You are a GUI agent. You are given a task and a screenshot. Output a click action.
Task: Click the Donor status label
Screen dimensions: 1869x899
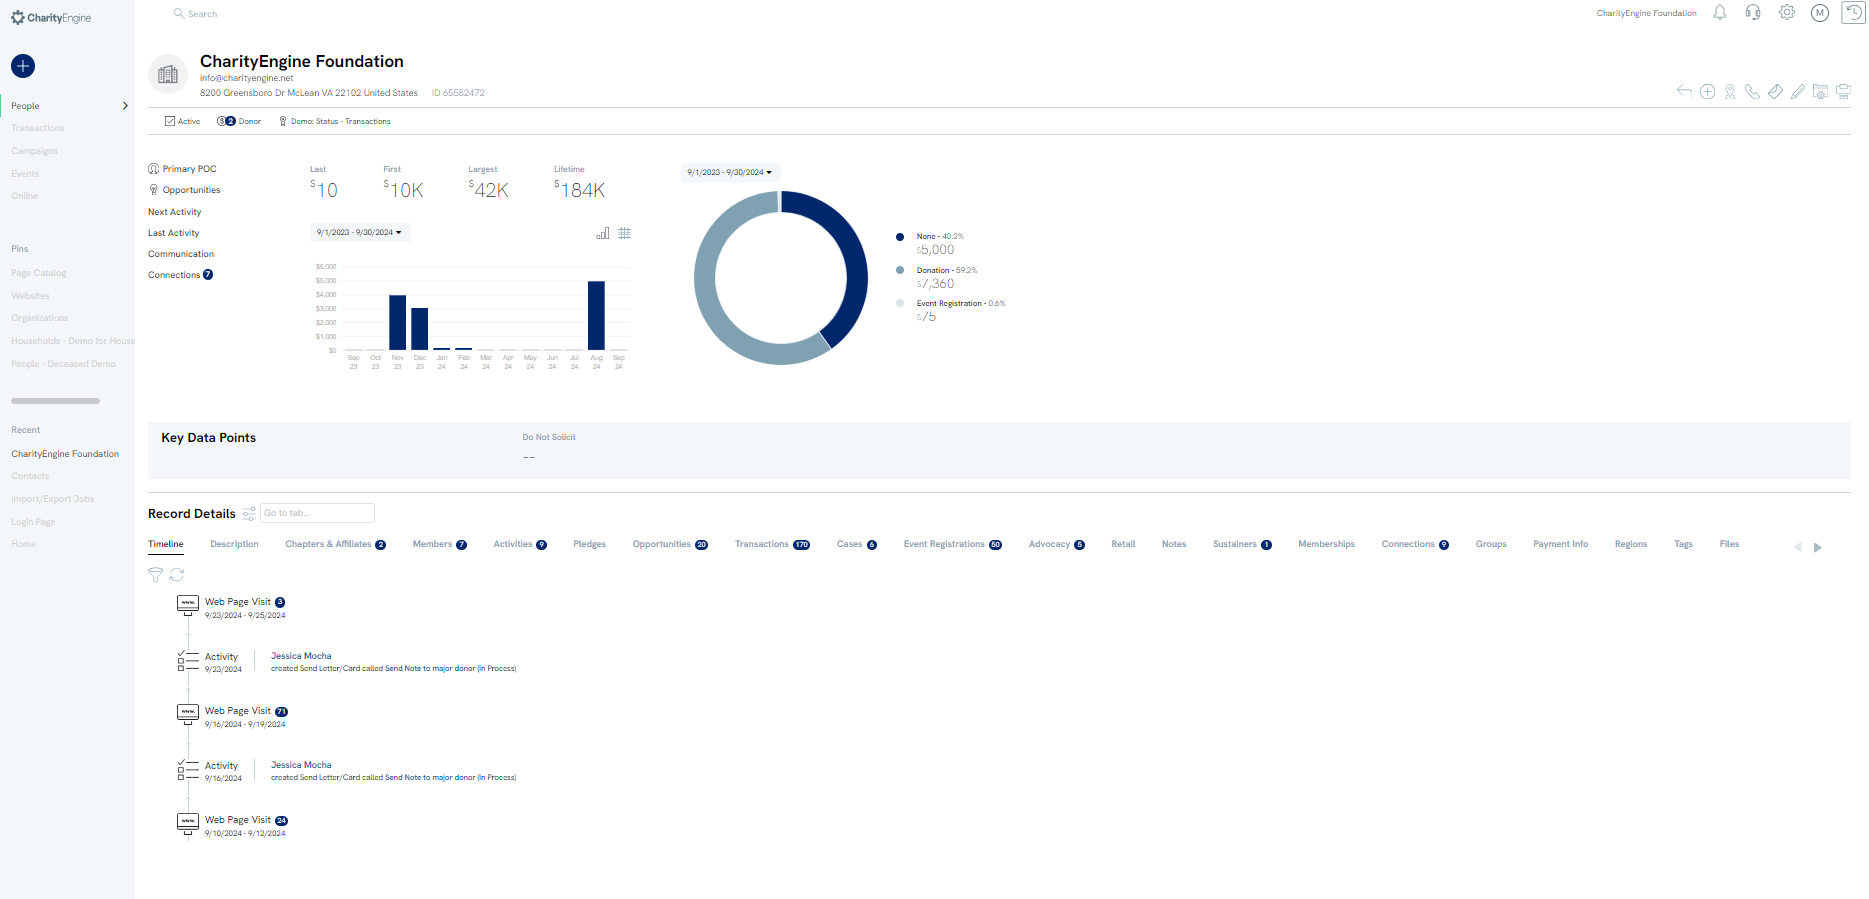(249, 121)
